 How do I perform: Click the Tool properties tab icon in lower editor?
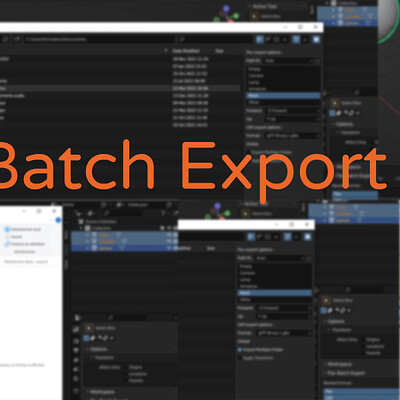[76, 329]
